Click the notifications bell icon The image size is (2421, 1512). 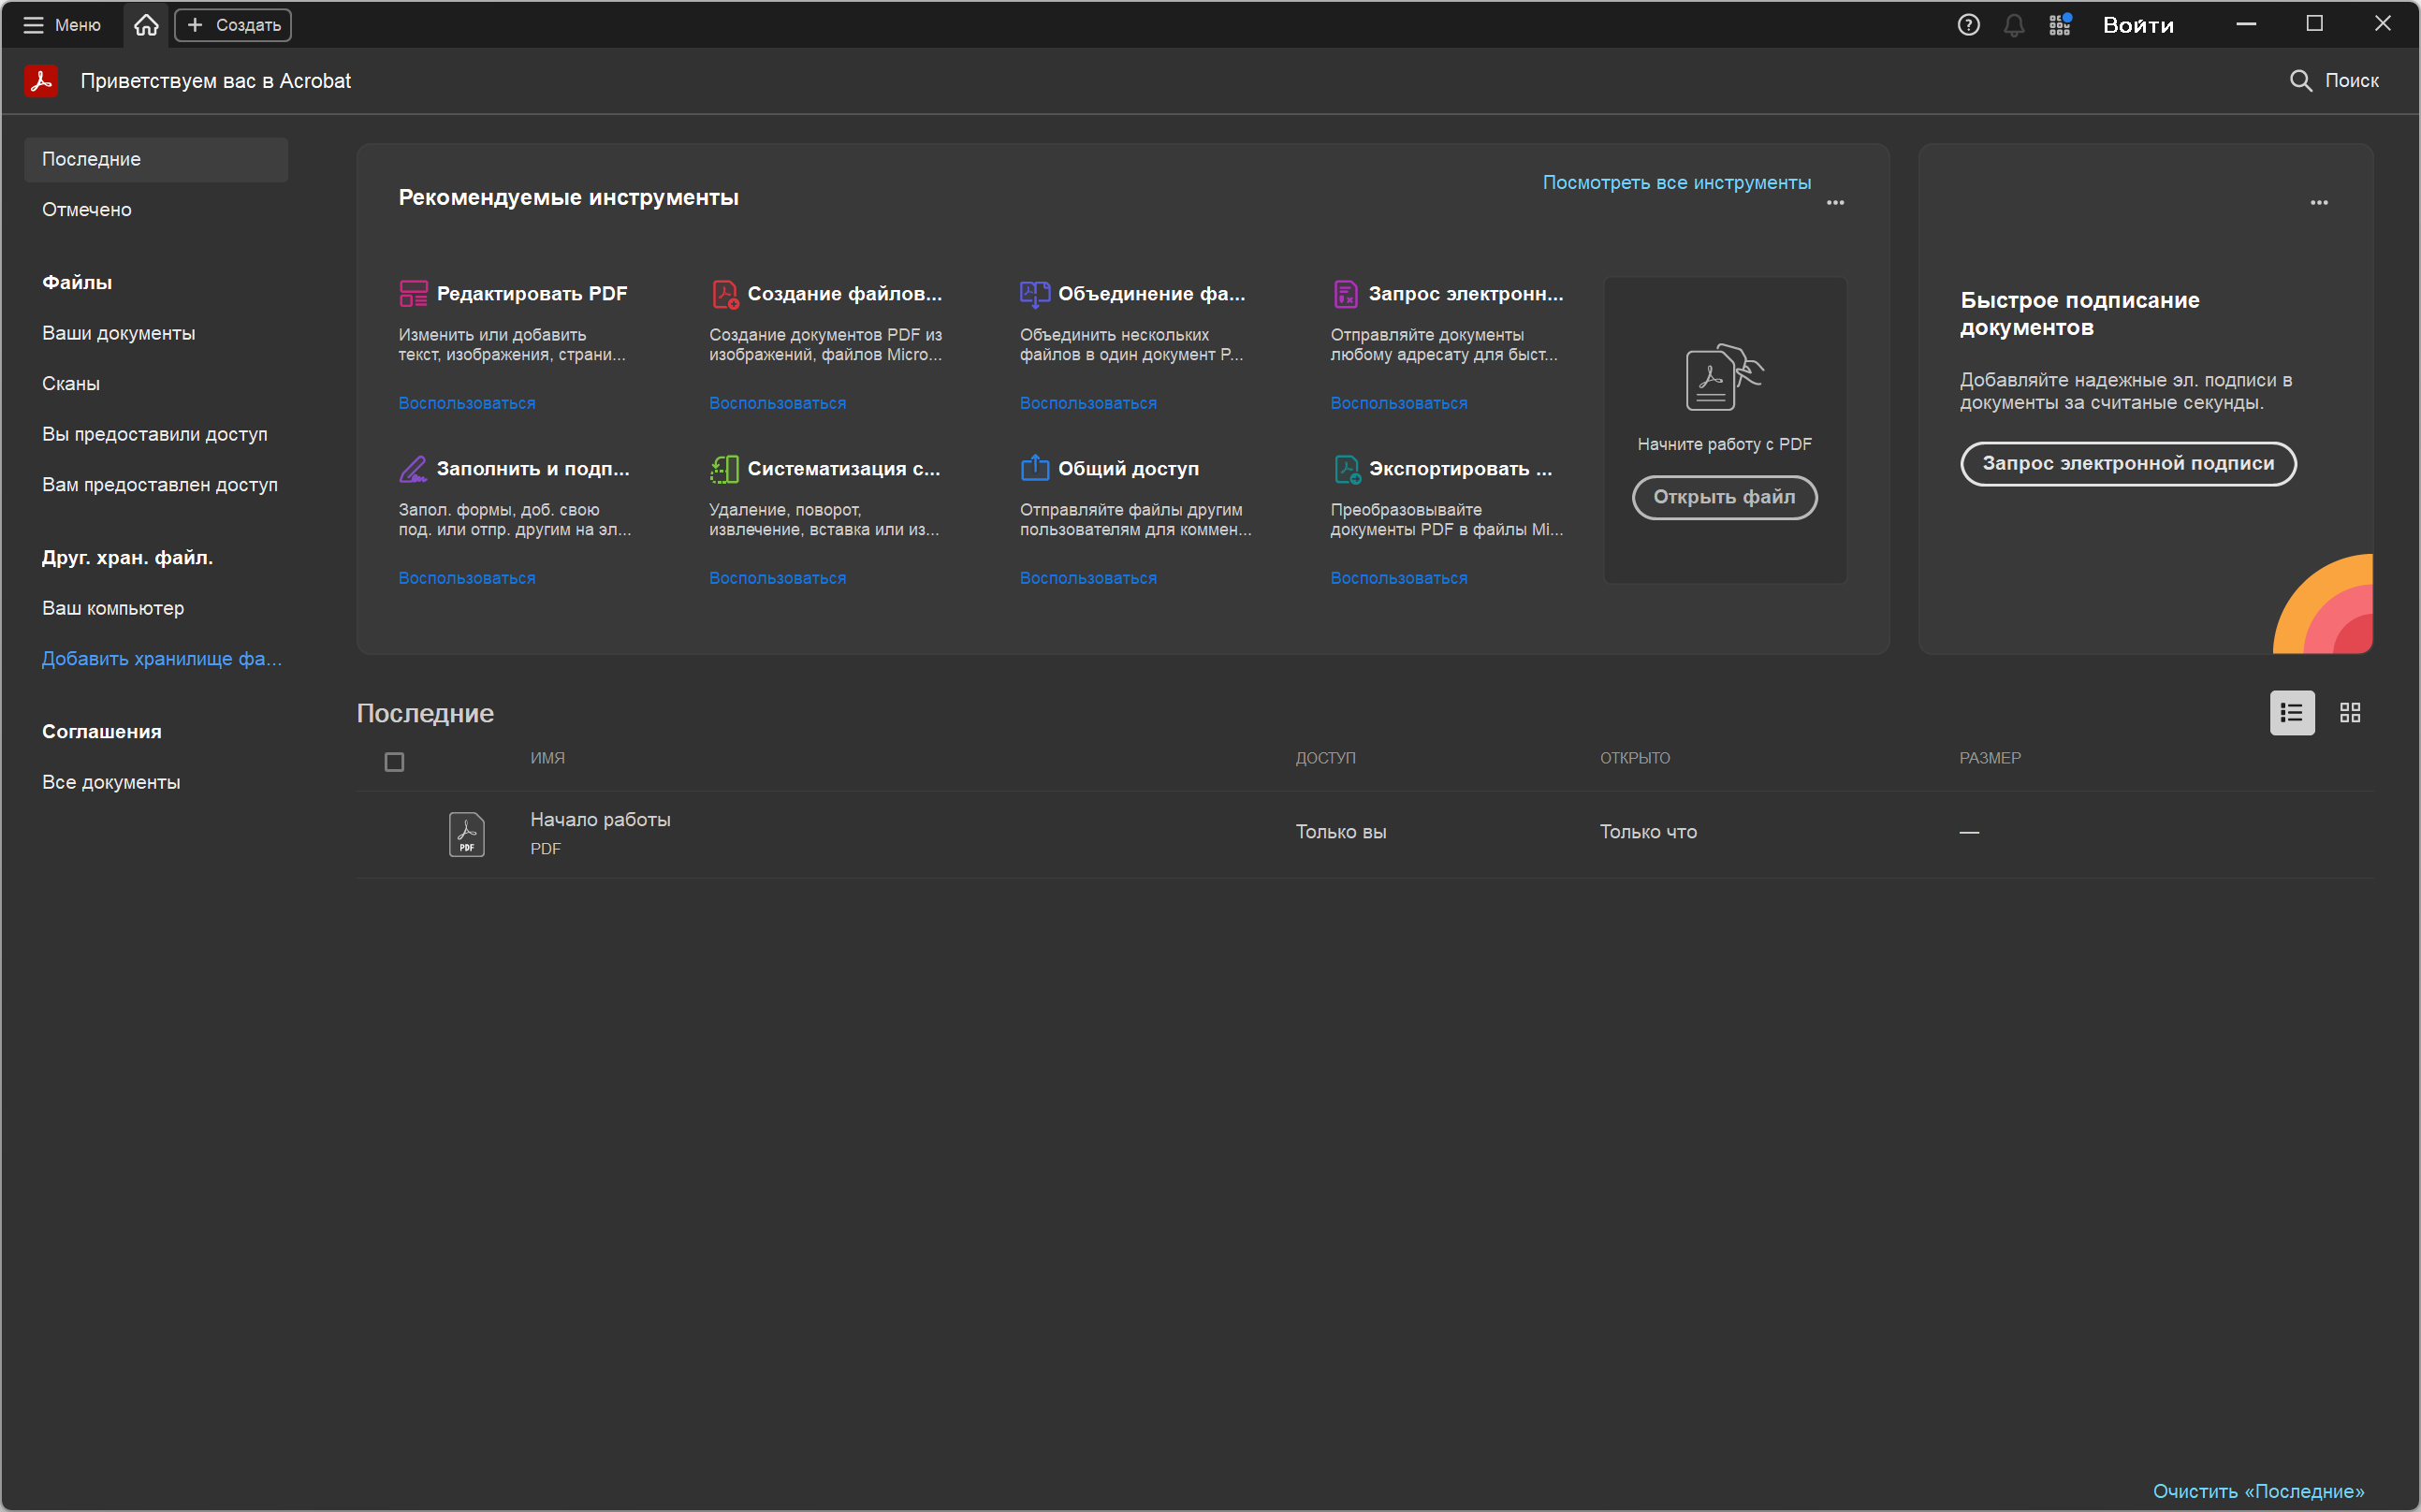tap(2013, 25)
